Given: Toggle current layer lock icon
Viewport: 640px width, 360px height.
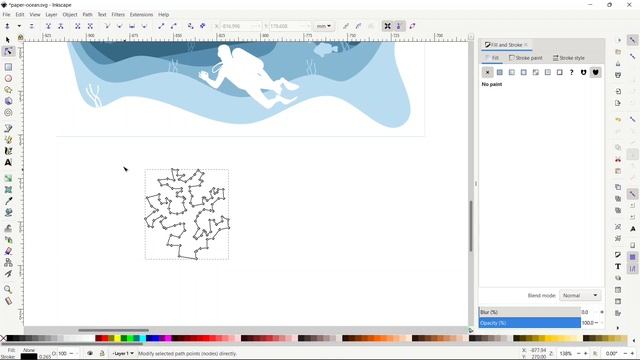Looking at the screenshot, I should [102, 353].
